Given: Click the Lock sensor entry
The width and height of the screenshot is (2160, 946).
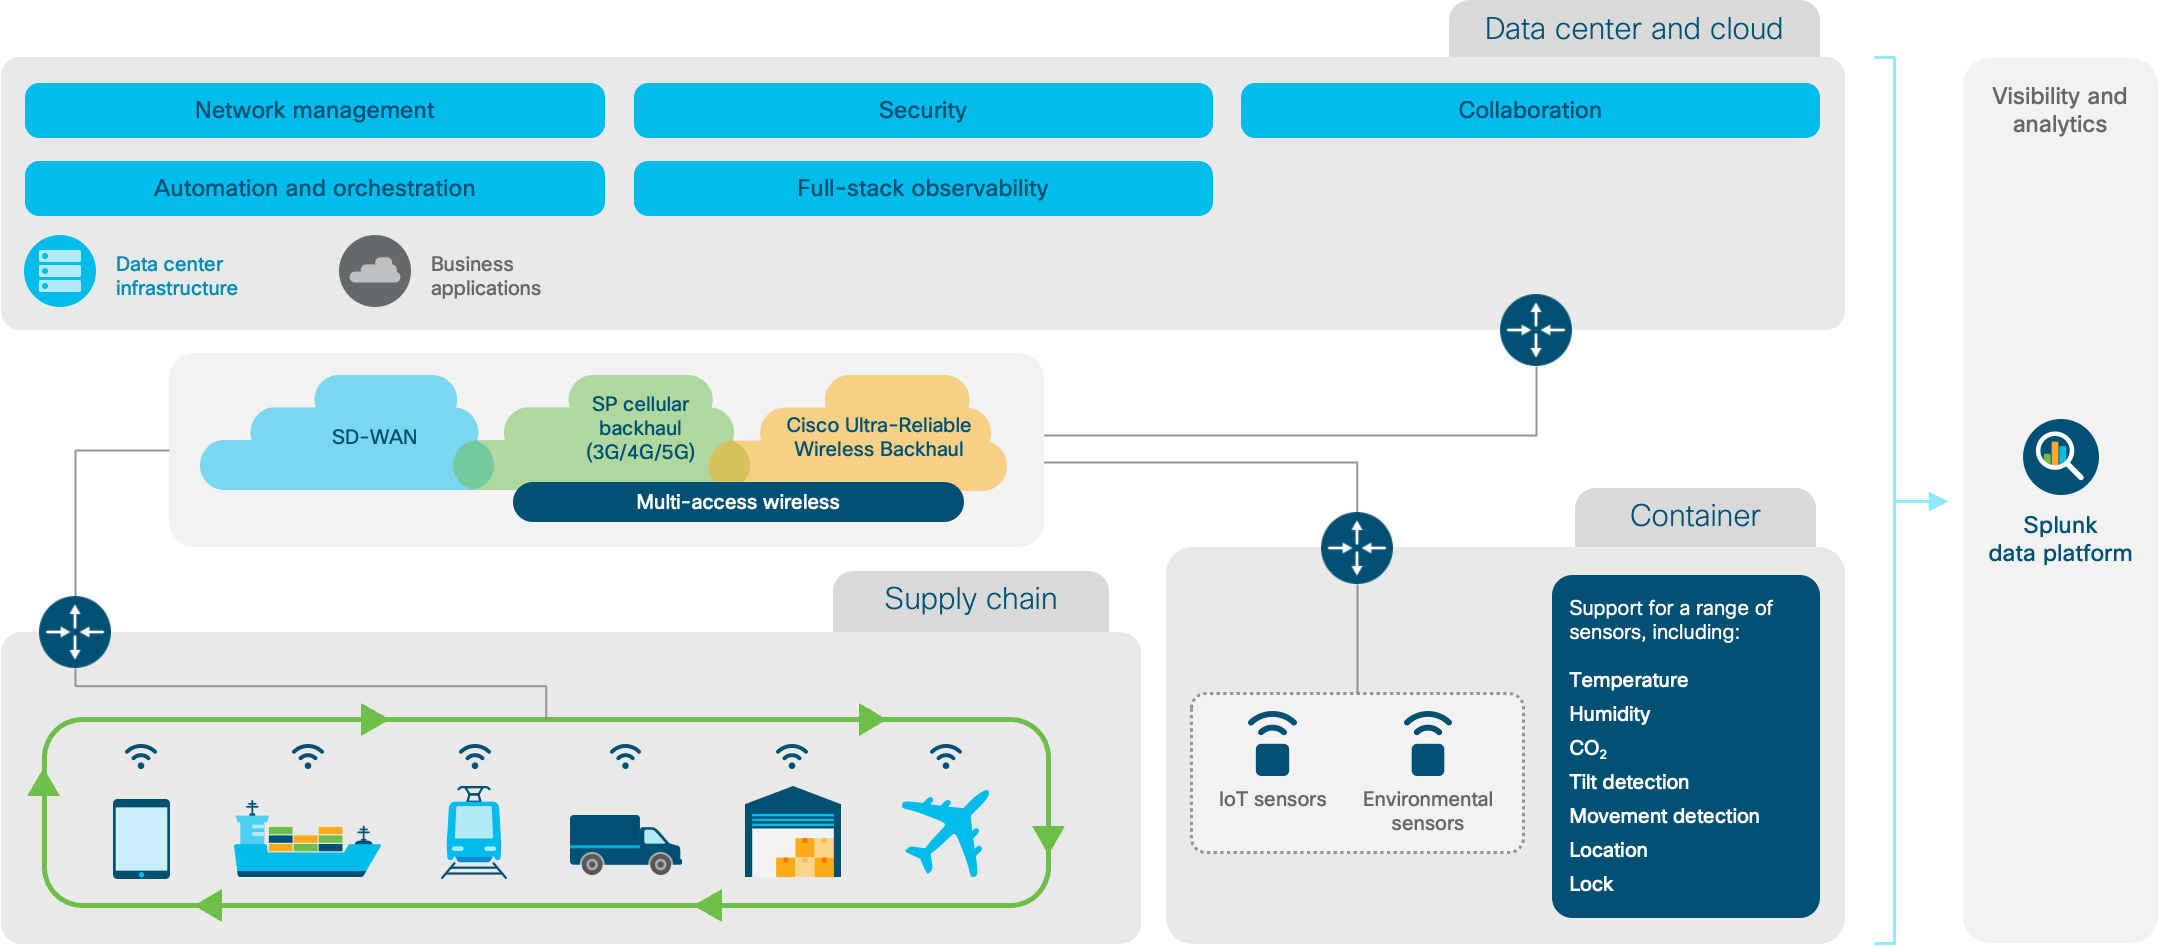Looking at the screenshot, I should [1591, 884].
